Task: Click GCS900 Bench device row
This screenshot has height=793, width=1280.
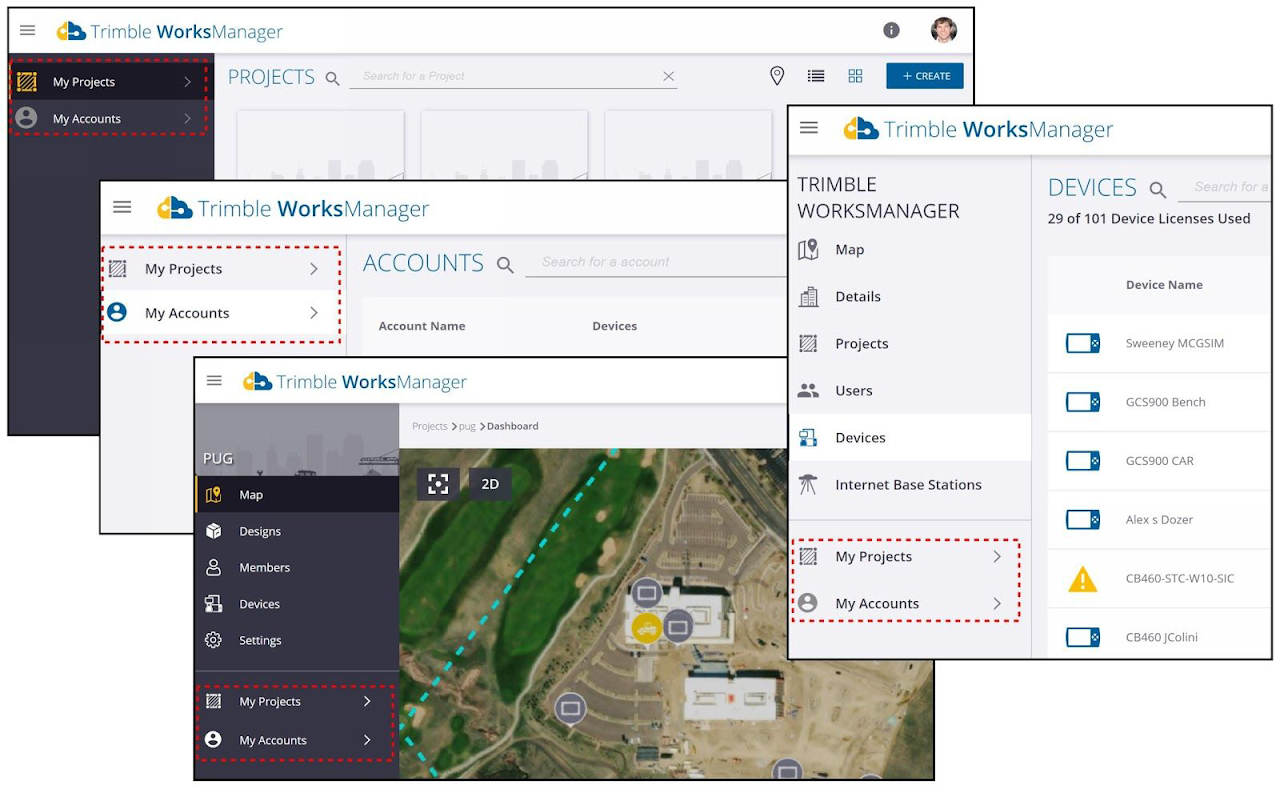Action: point(1159,403)
